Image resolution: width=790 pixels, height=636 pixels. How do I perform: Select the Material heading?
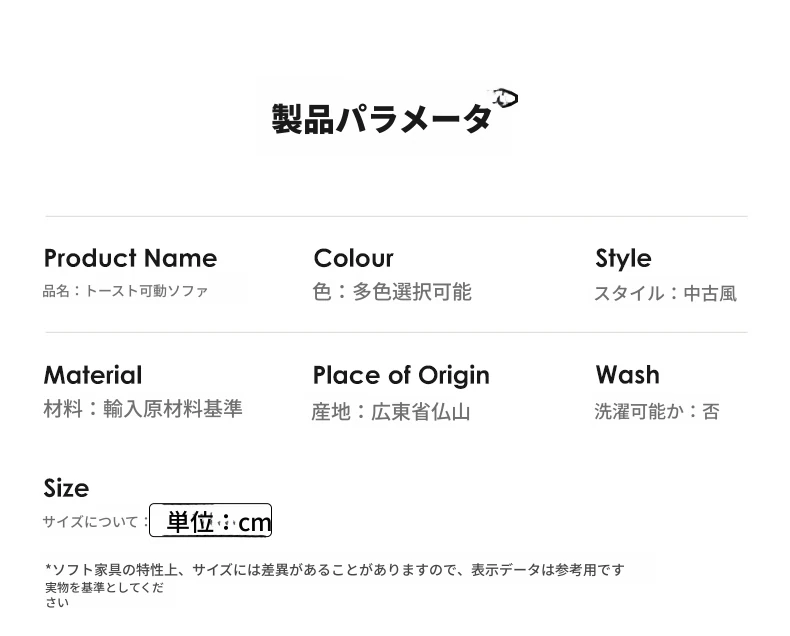point(93,375)
